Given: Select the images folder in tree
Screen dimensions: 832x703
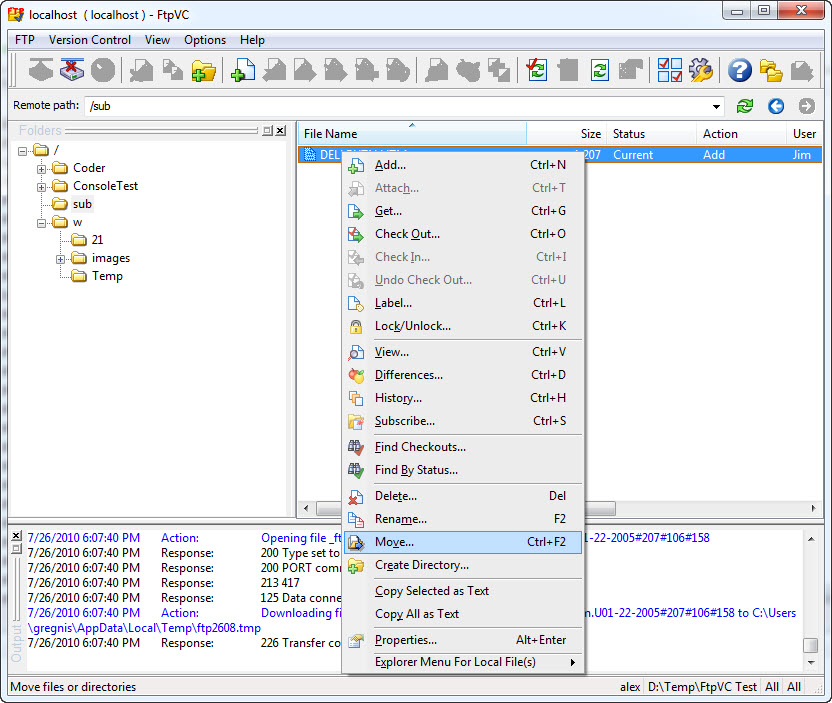Looking at the screenshot, I should click(x=110, y=258).
